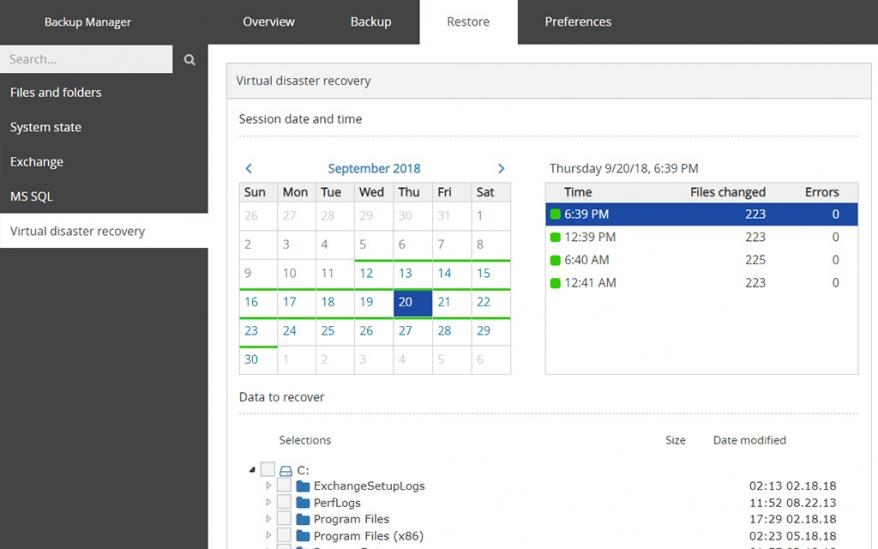Click the ExchangeSetupLogs folder icon
This screenshot has height=549, width=878.
pos(303,486)
